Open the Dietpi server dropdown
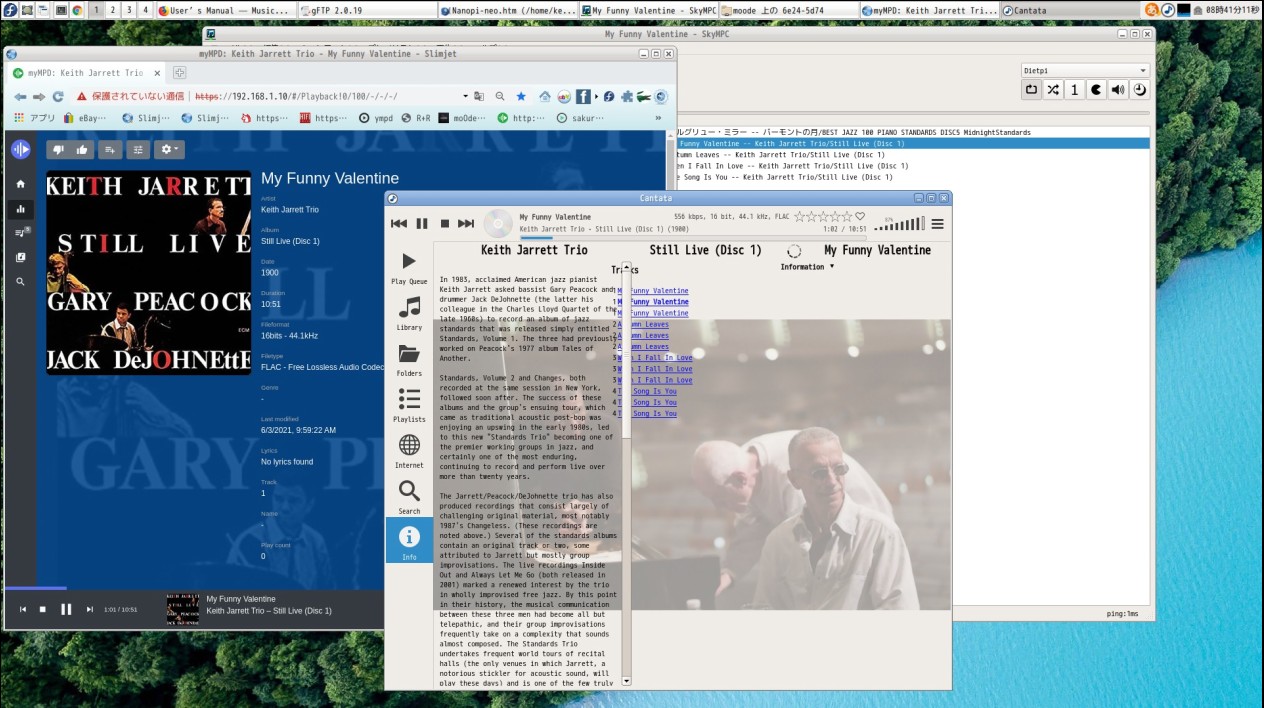1264x708 pixels. coord(1084,71)
